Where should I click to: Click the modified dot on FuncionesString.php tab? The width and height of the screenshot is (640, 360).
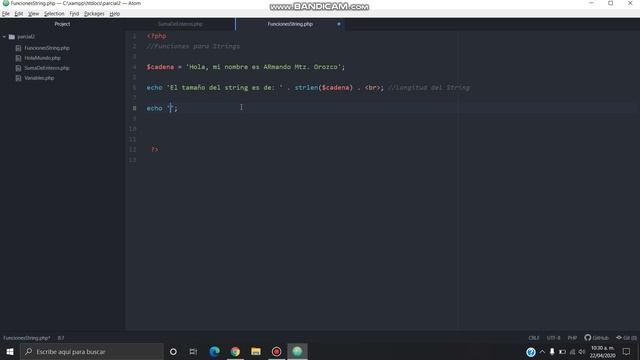339,24
